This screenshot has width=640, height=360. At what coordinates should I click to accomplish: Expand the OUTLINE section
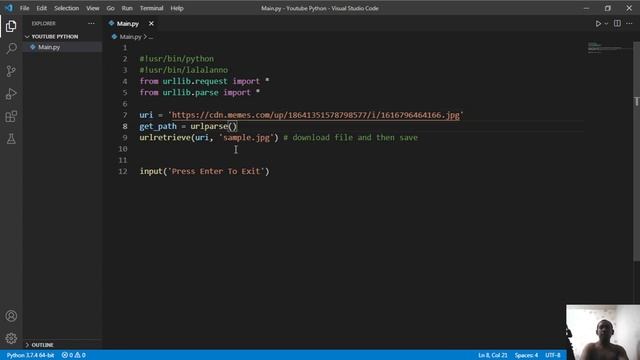coord(62,345)
